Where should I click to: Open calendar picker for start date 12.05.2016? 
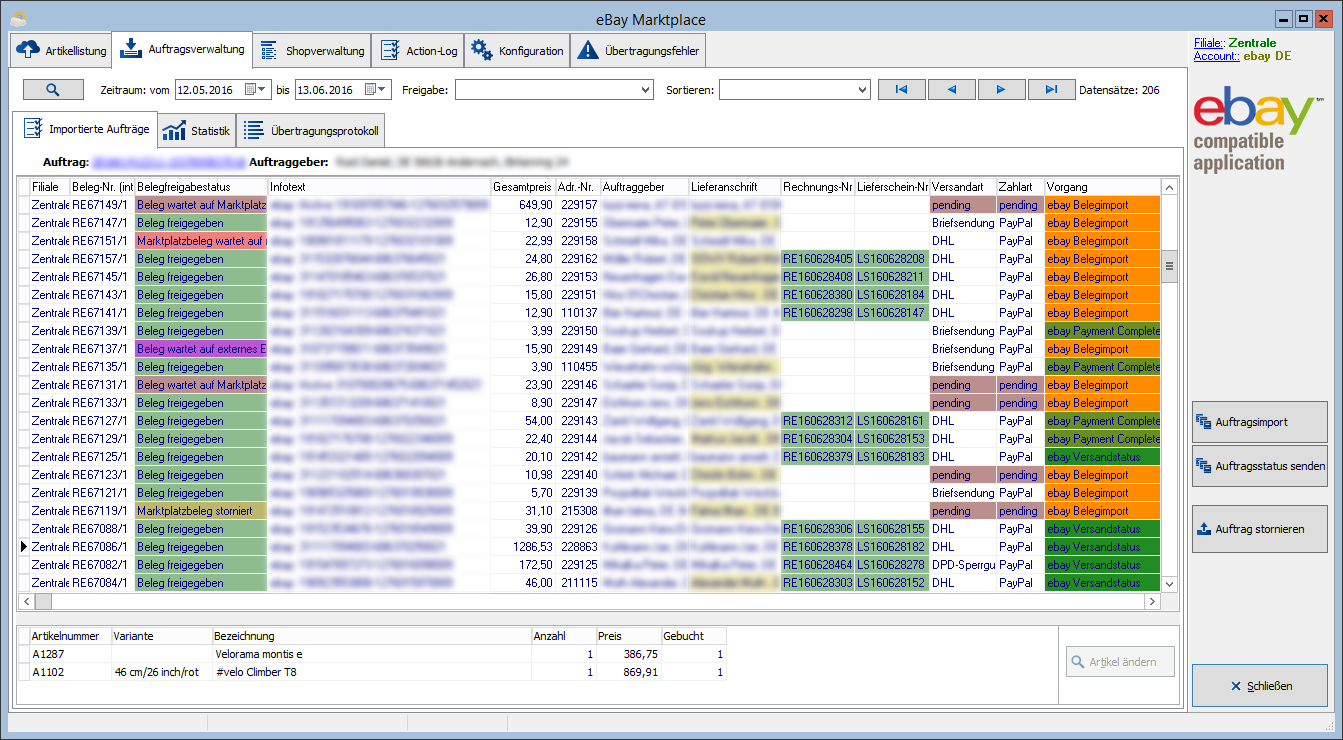(256, 90)
